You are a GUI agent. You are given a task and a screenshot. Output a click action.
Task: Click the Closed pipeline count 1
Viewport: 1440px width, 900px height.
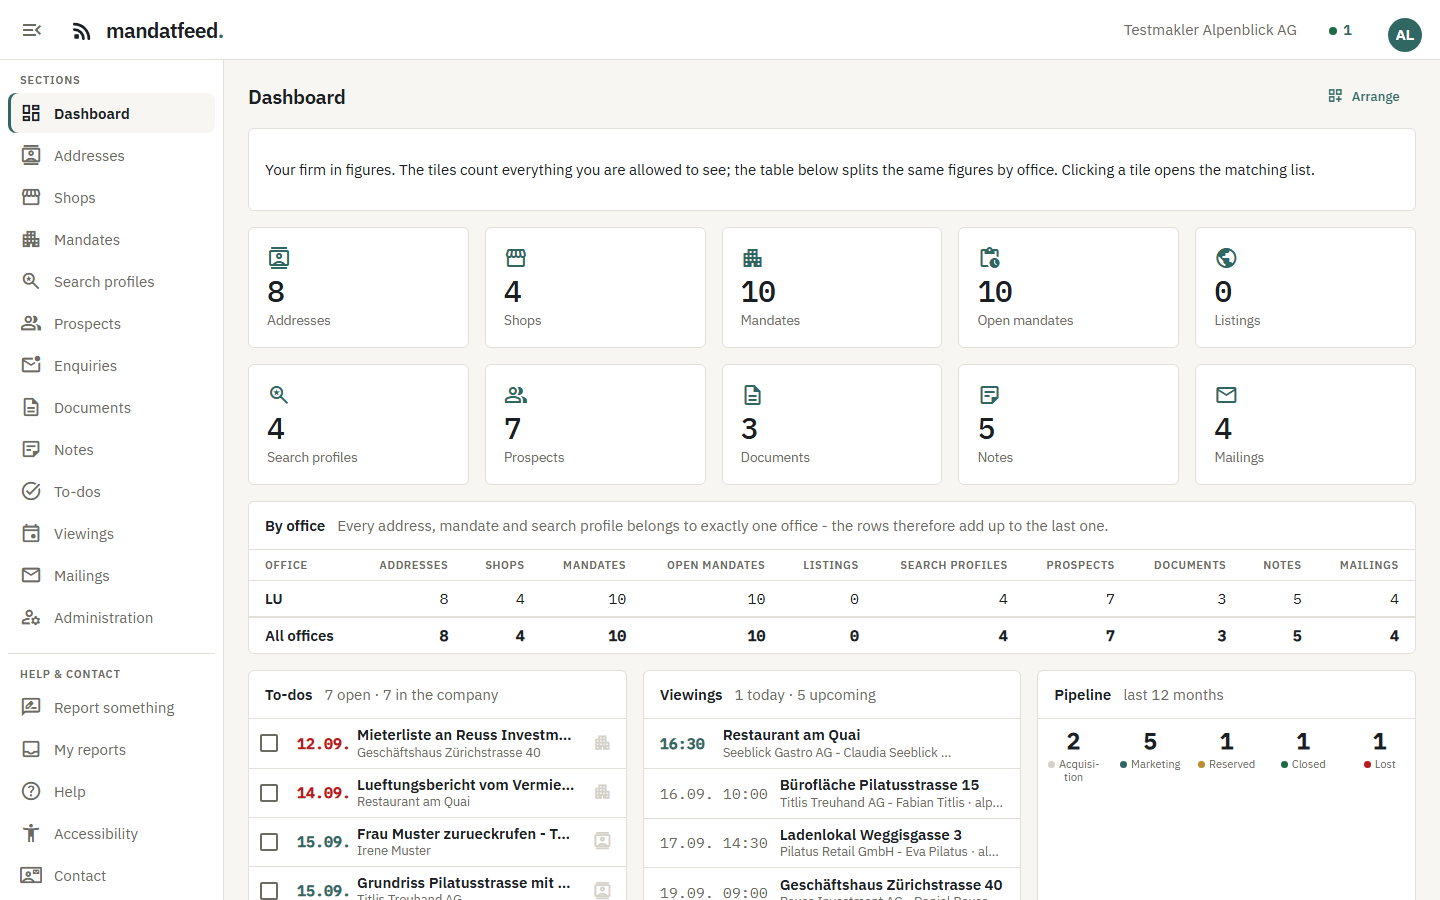tap(1303, 741)
